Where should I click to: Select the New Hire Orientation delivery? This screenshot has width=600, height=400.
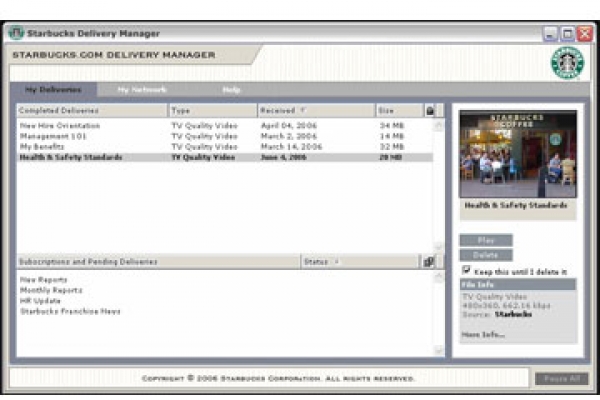(225, 126)
